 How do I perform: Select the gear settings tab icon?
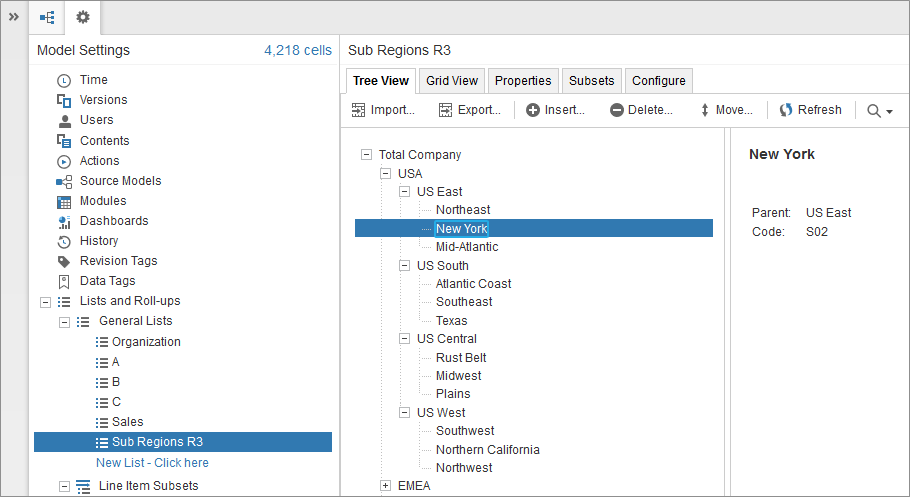[83, 17]
